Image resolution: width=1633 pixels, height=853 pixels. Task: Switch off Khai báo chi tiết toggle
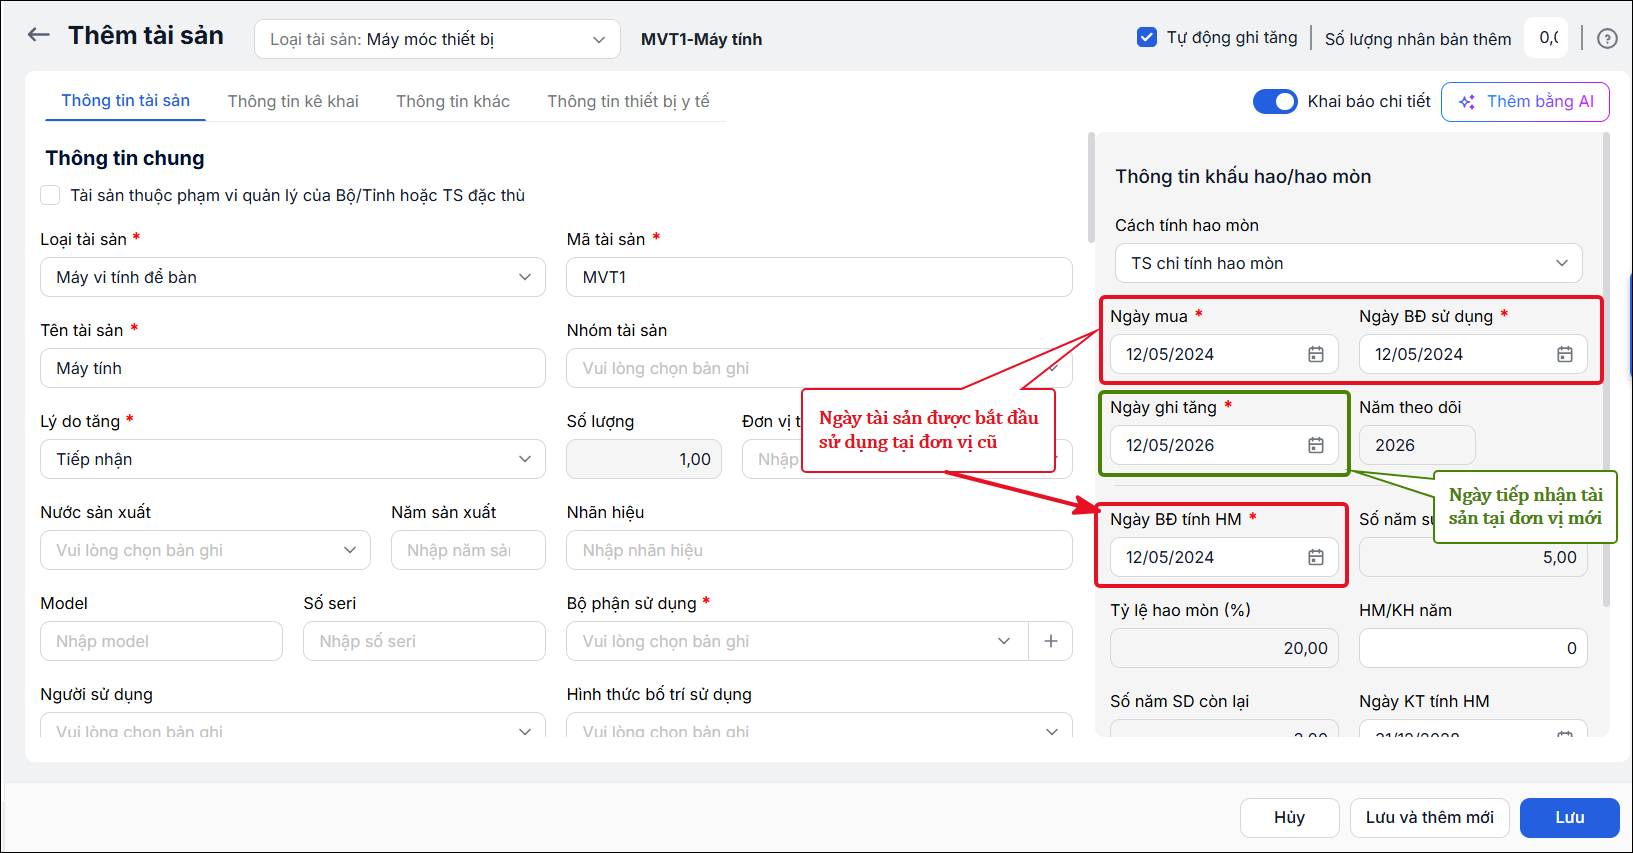(1275, 101)
